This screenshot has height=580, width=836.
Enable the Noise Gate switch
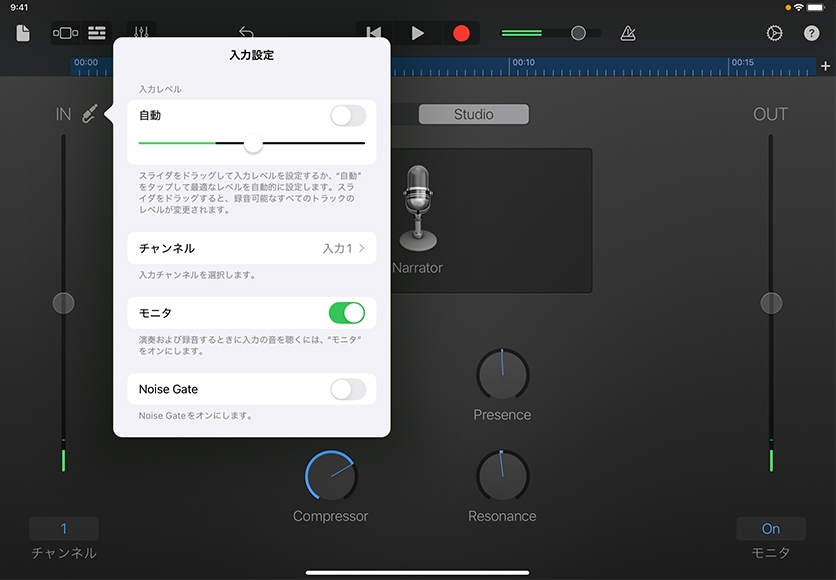(x=347, y=389)
